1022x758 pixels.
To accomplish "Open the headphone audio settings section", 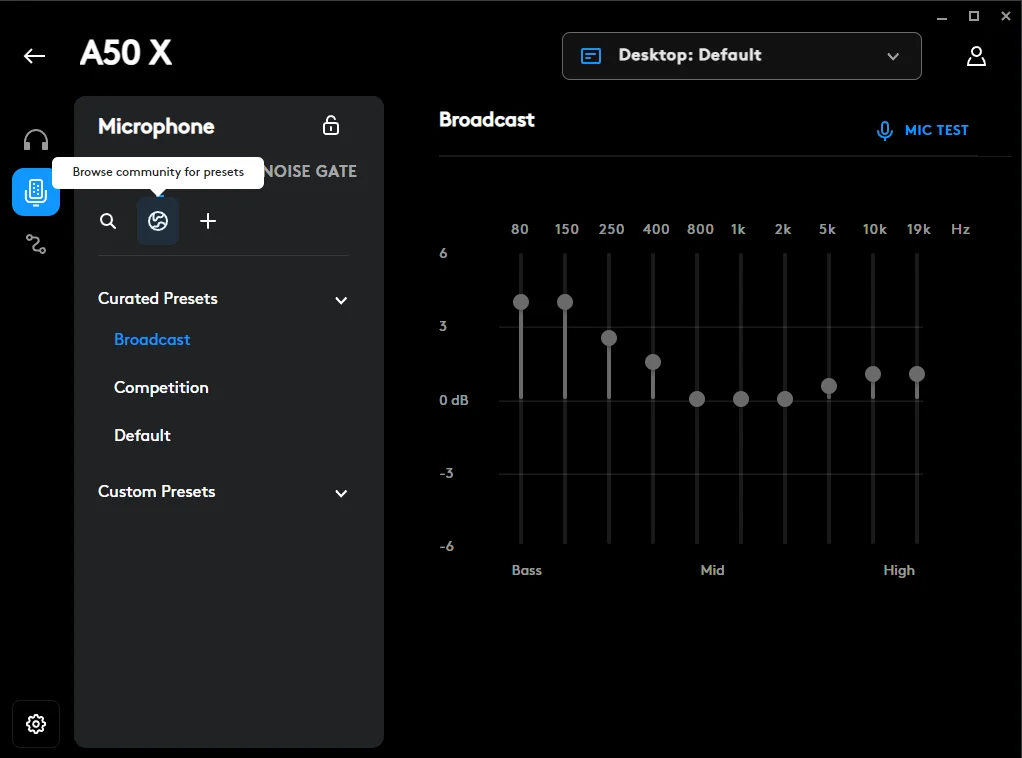I will [x=36, y=139].
